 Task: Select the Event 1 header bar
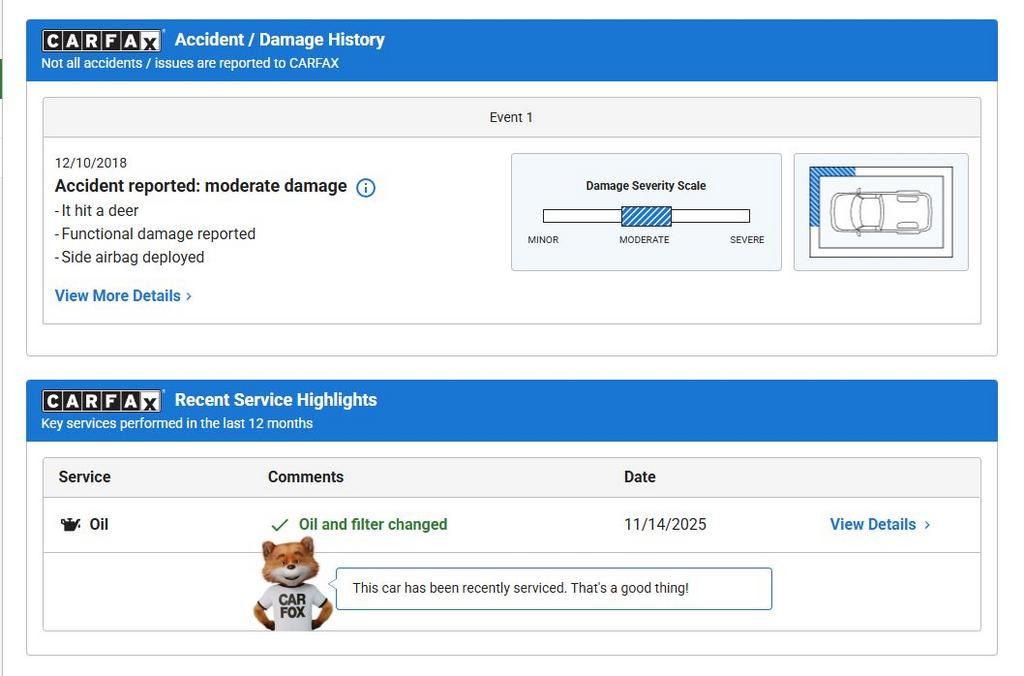[x=511, y=117]
